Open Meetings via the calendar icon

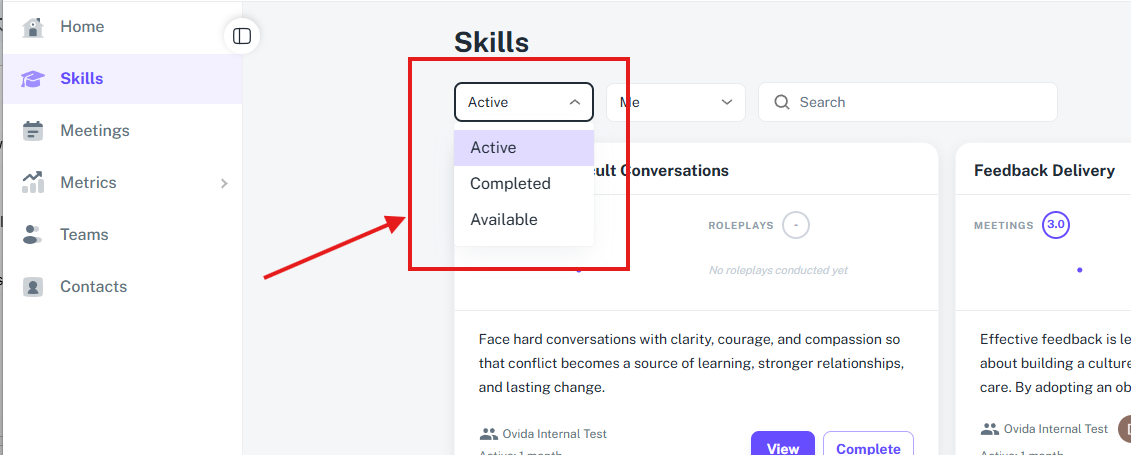pyautogui.click(x=32, y=131)
